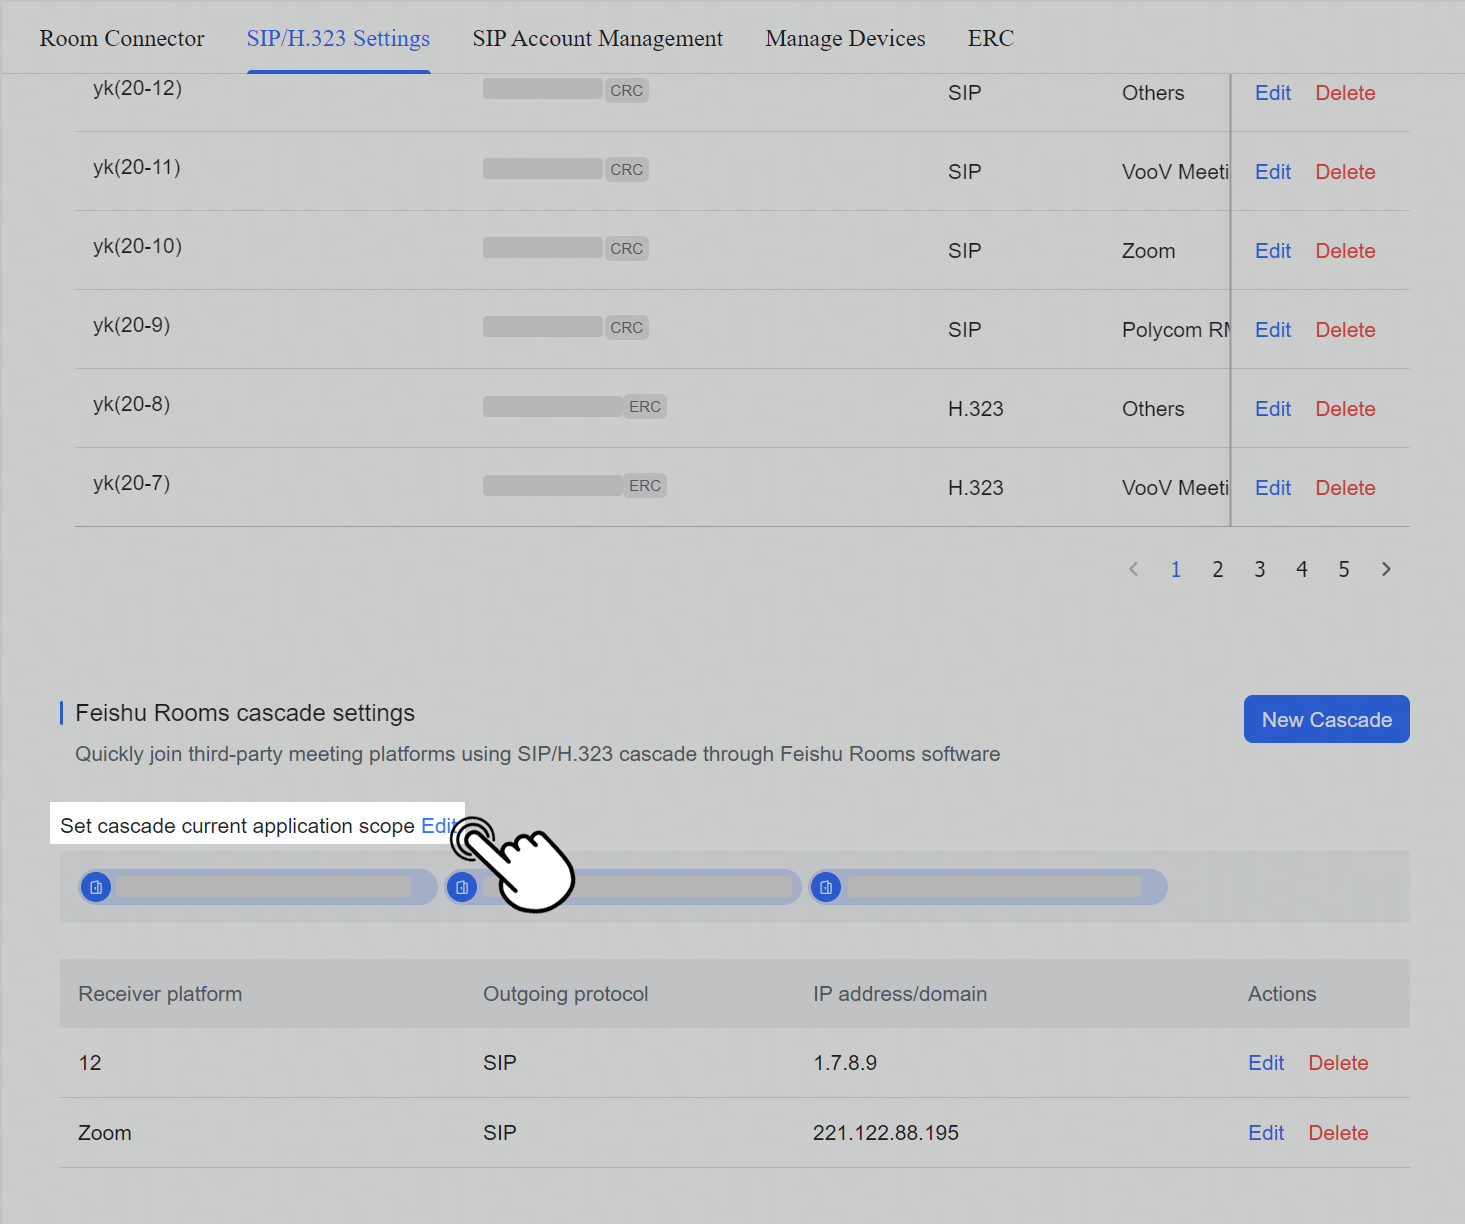Click the icon on the rightmost scope chip
The height and width of the screenshot is (1224, 1465).
pos(826,887)
